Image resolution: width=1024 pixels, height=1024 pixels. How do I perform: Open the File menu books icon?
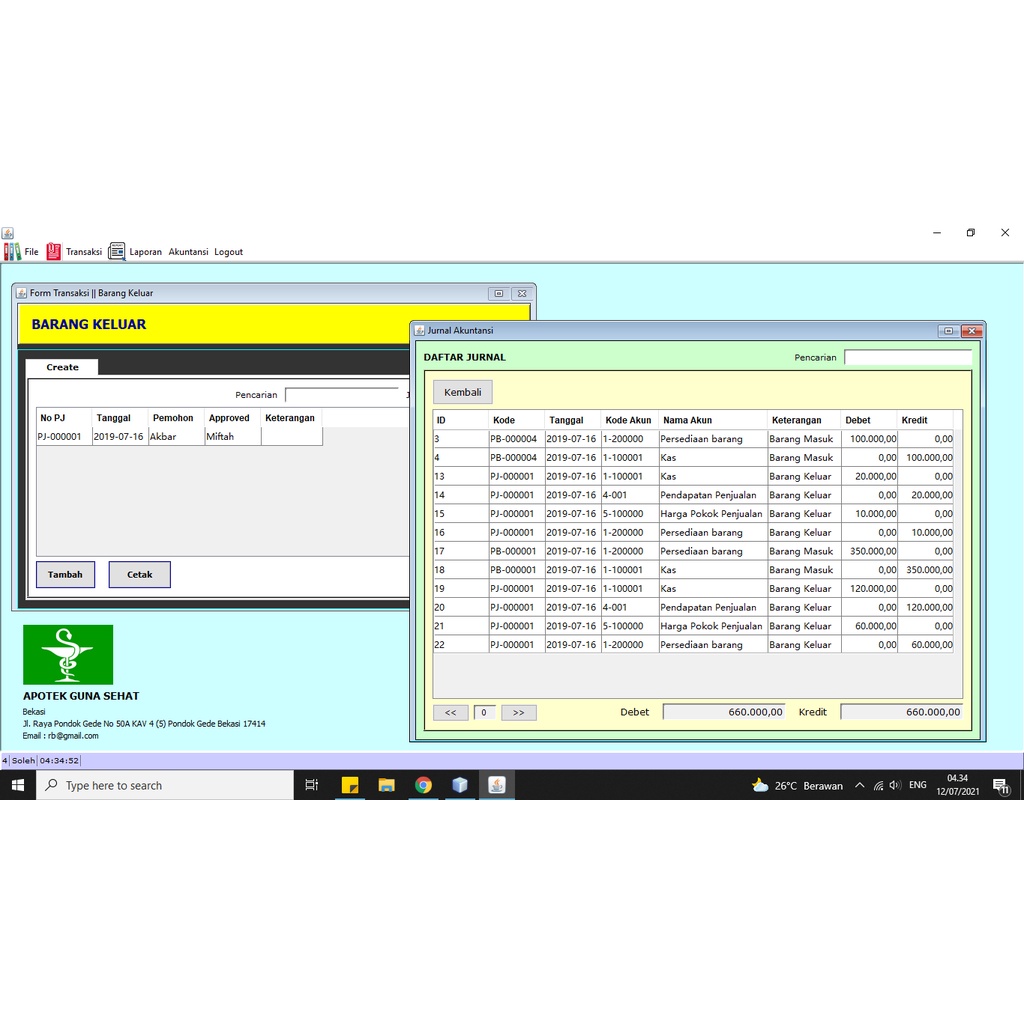coord(12,251)
